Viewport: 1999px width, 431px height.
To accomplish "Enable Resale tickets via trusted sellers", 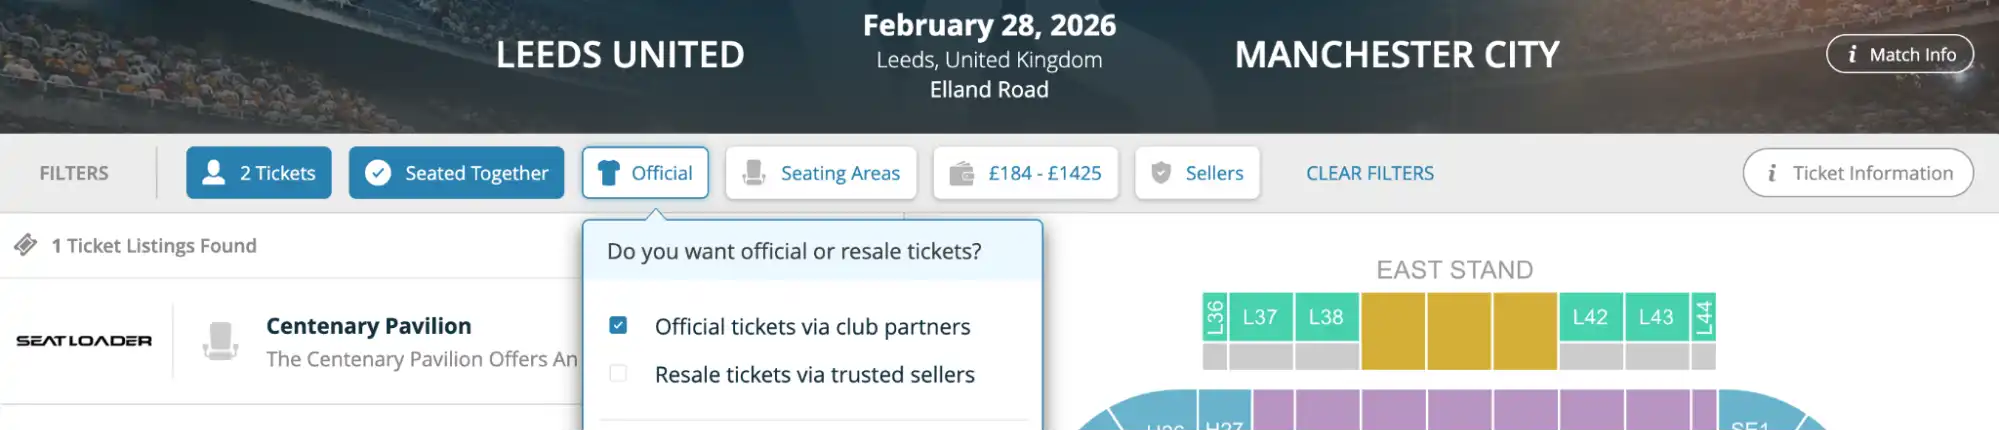I will 618,374.
